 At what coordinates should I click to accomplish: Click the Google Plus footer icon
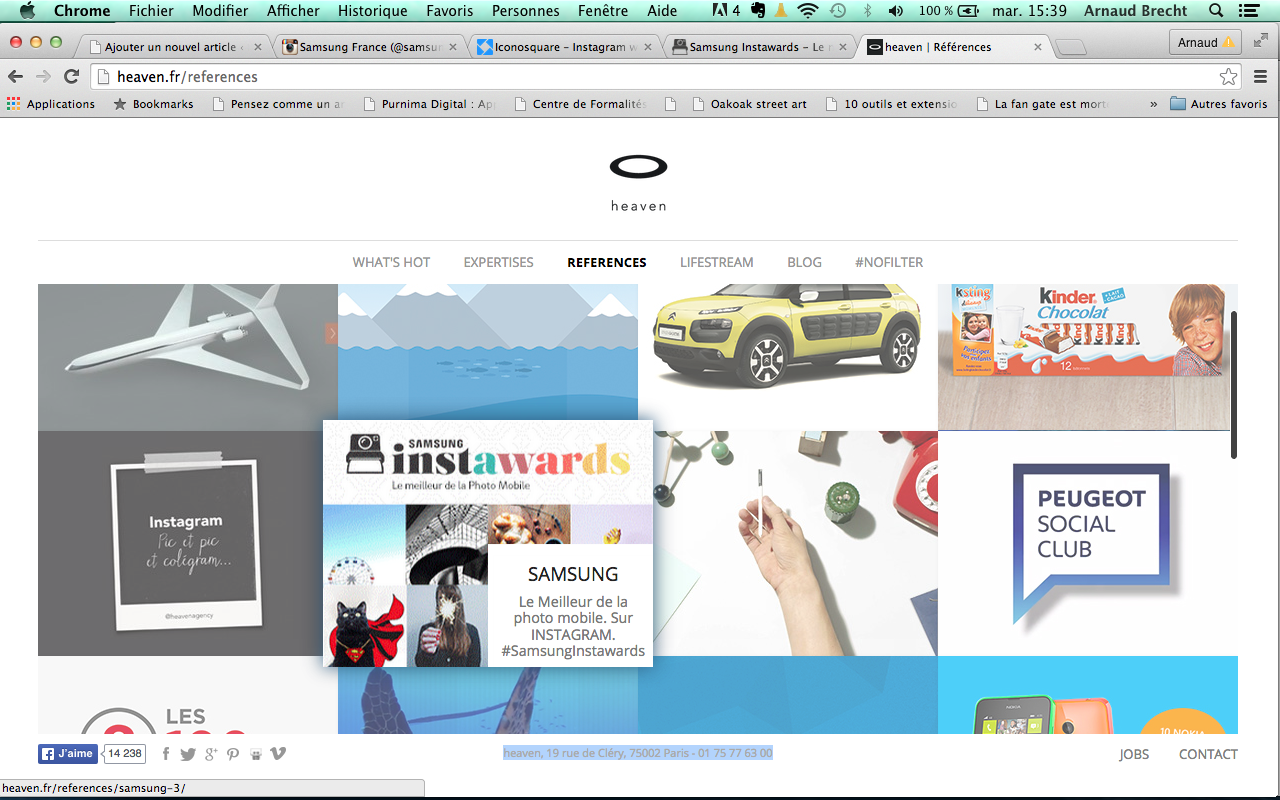tap(210, 754)
